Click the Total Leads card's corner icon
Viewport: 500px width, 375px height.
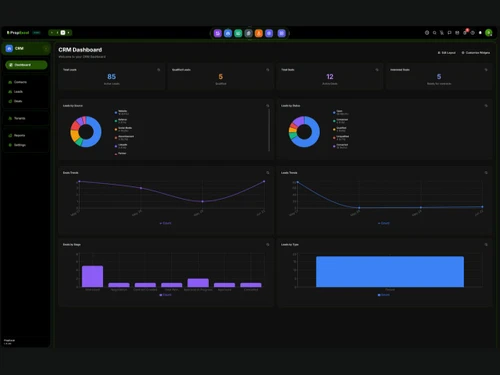tap(159, 70)
